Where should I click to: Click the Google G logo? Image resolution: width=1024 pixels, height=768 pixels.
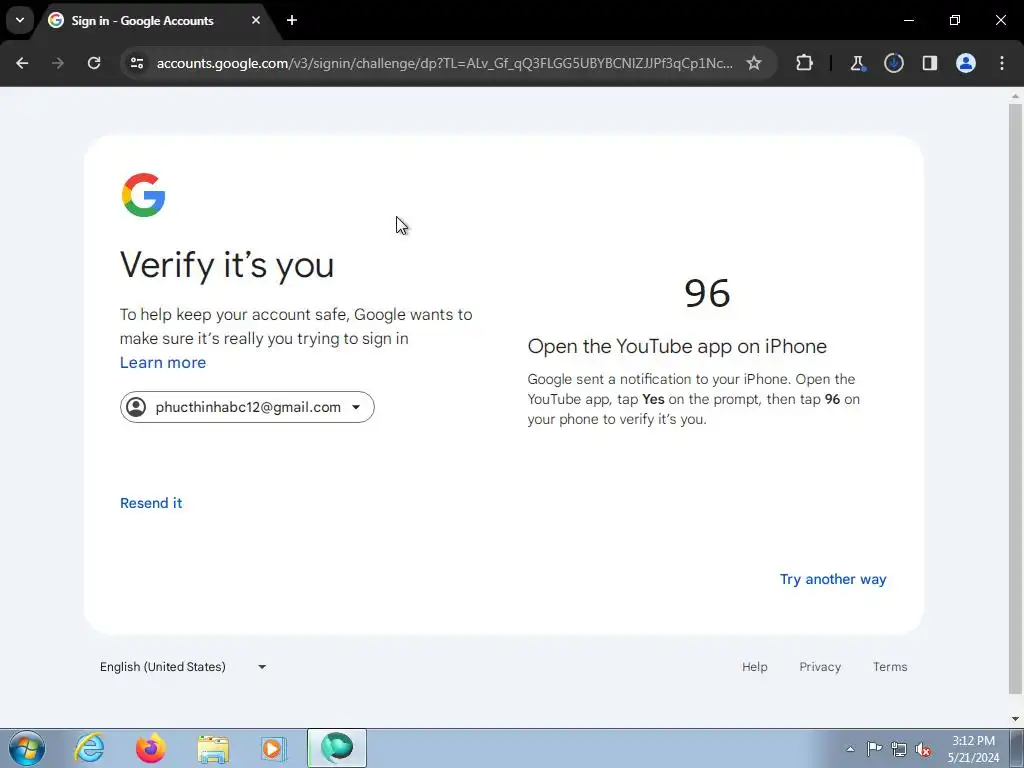pos(143,195)
